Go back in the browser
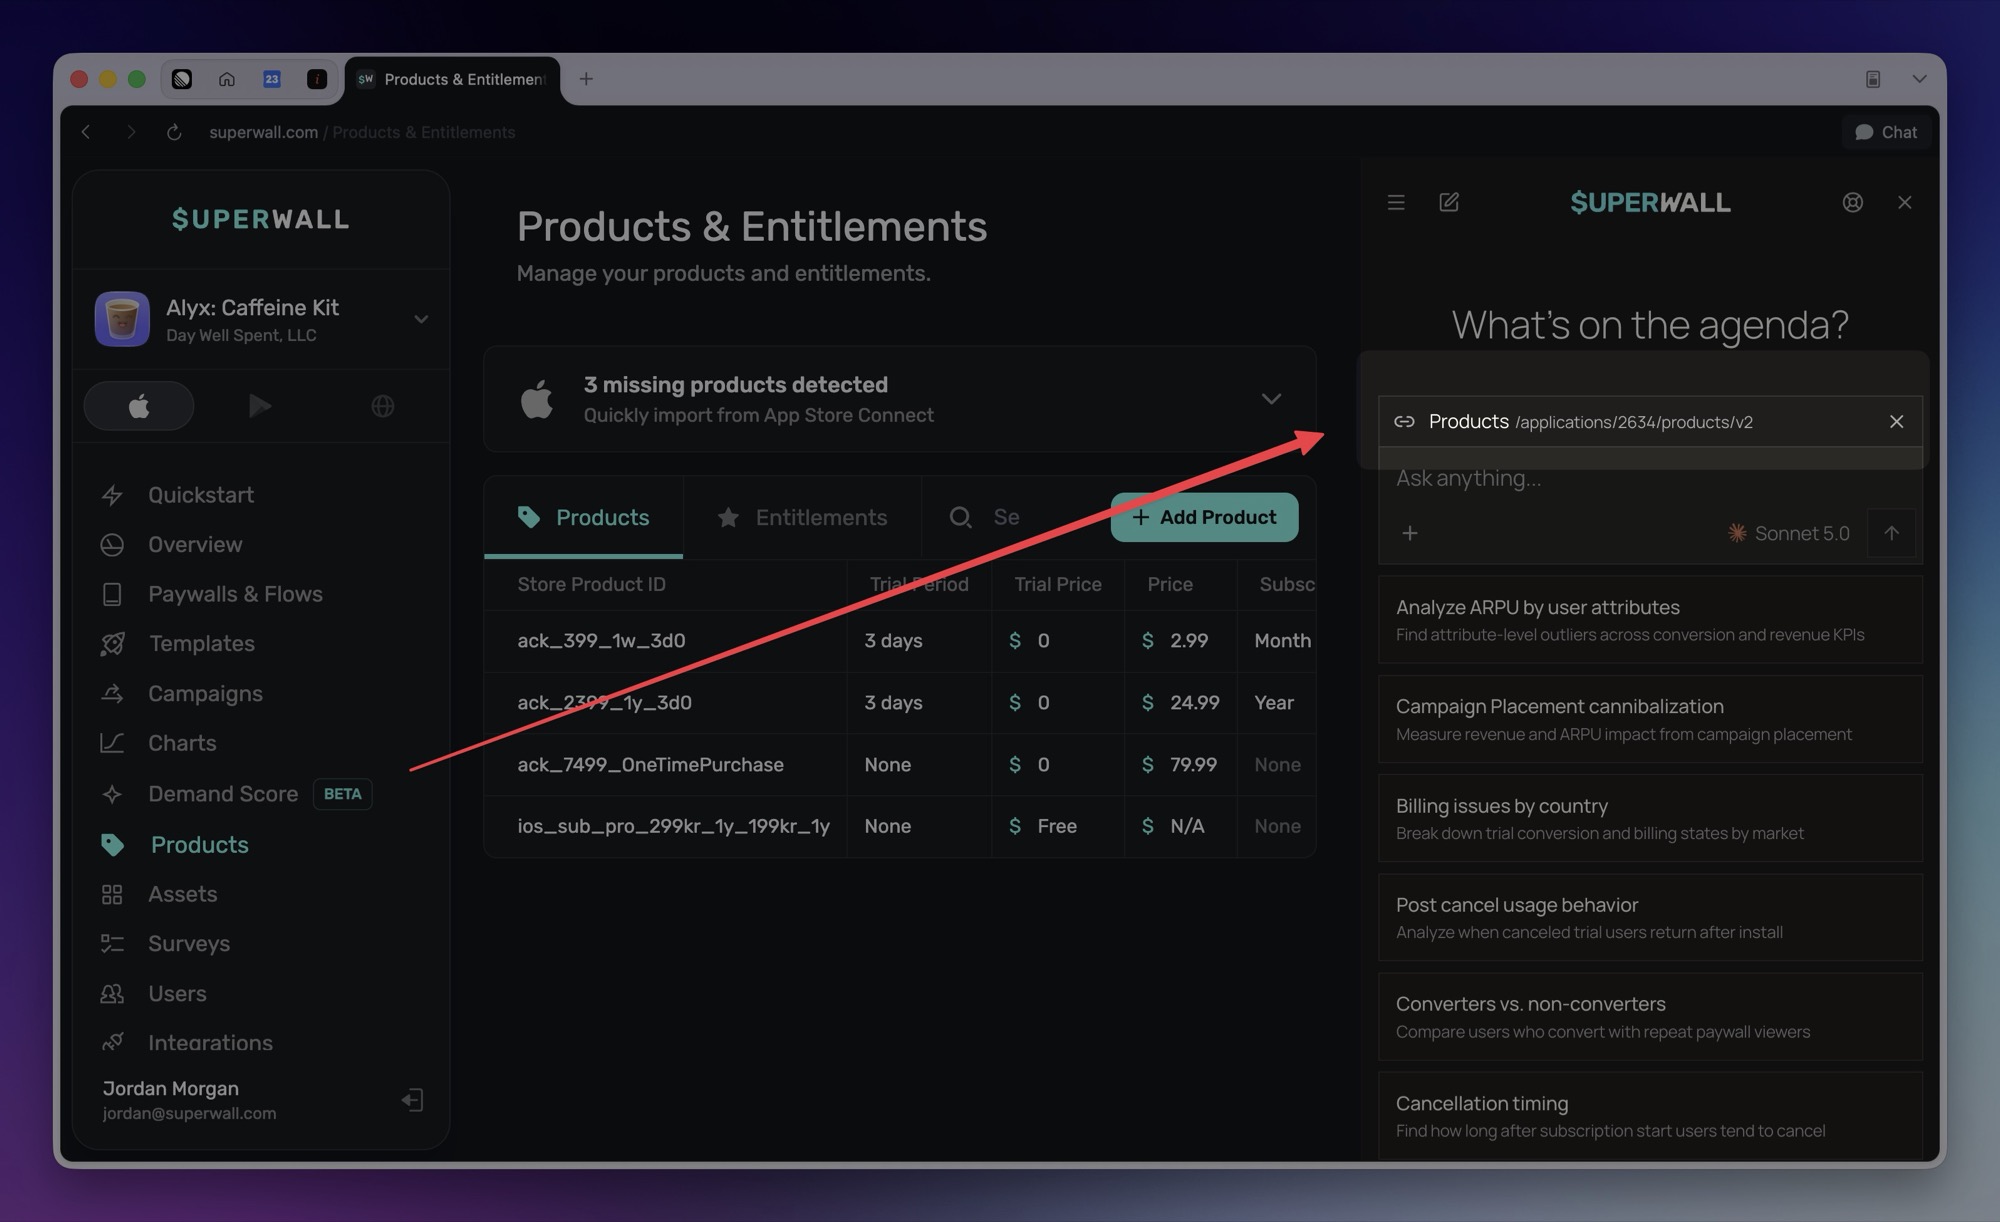Viewport: 2000px width, 1222px height. [86, 132]
